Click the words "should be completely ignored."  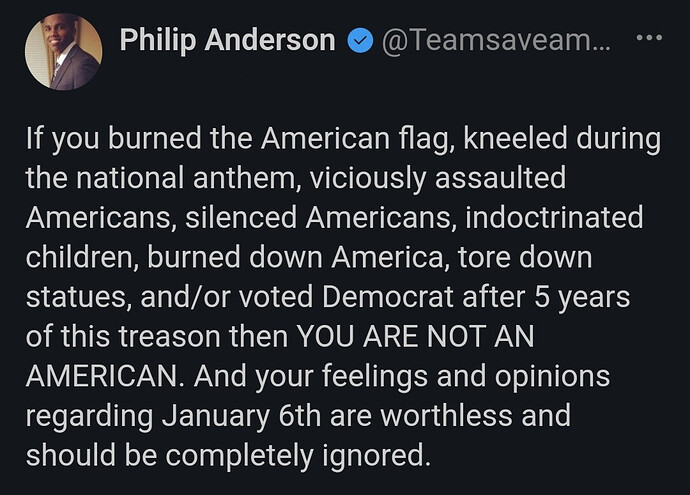(228, 455)
